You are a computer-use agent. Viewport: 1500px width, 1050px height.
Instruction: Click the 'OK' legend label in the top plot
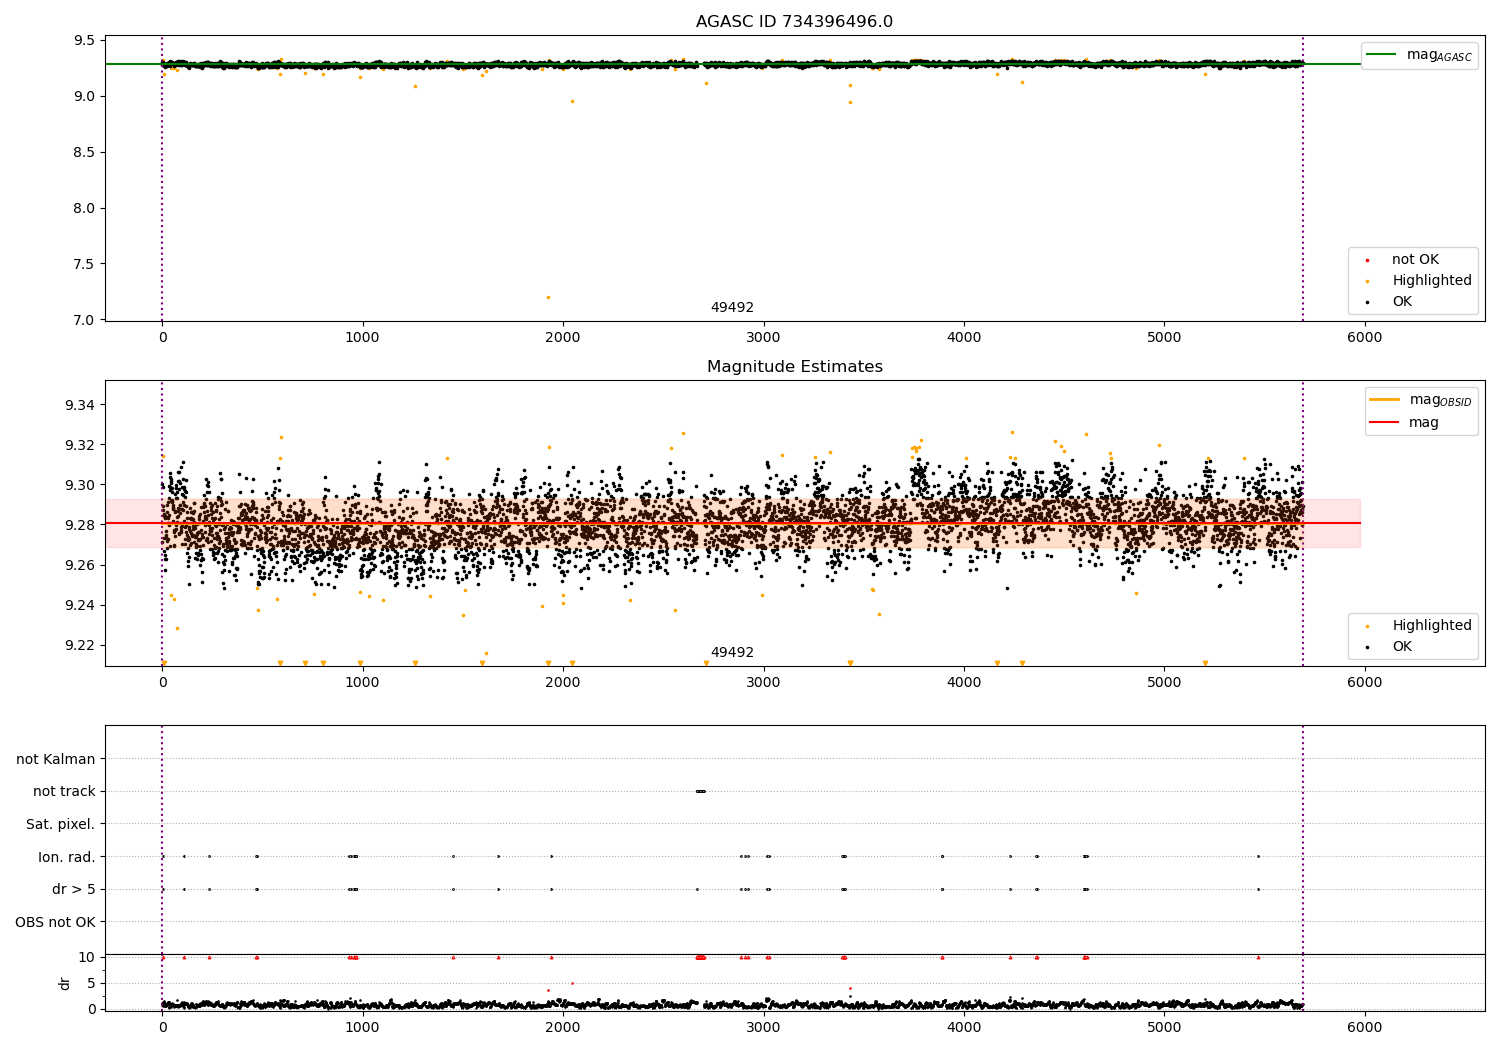click(1402, 302)
